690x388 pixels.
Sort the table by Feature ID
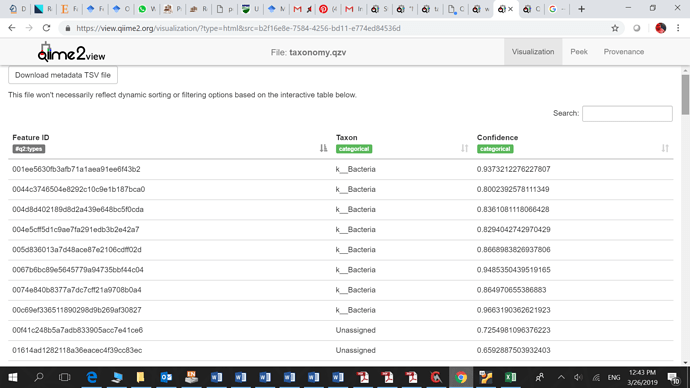point(323,148)
